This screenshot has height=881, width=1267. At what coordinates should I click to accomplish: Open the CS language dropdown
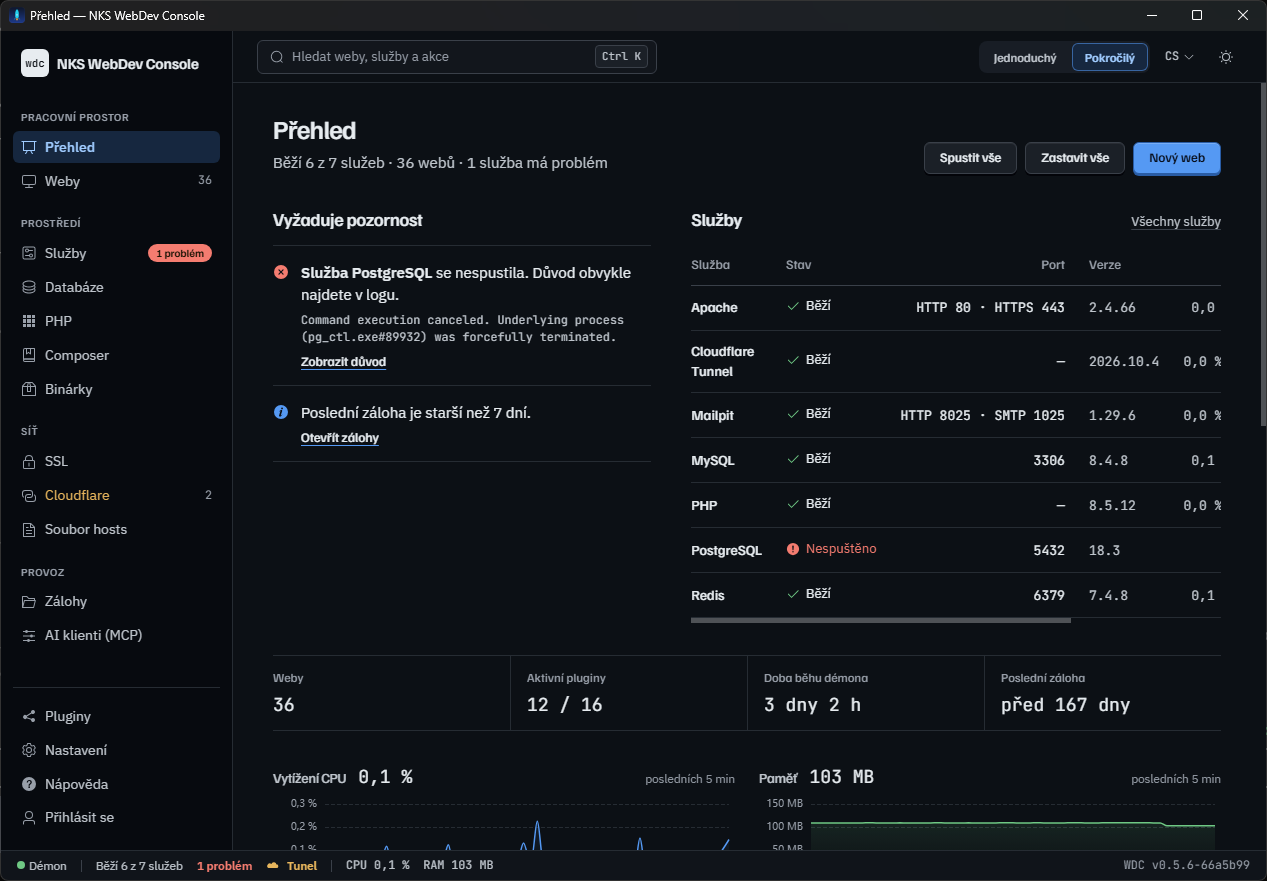(x=1180, y=57)
